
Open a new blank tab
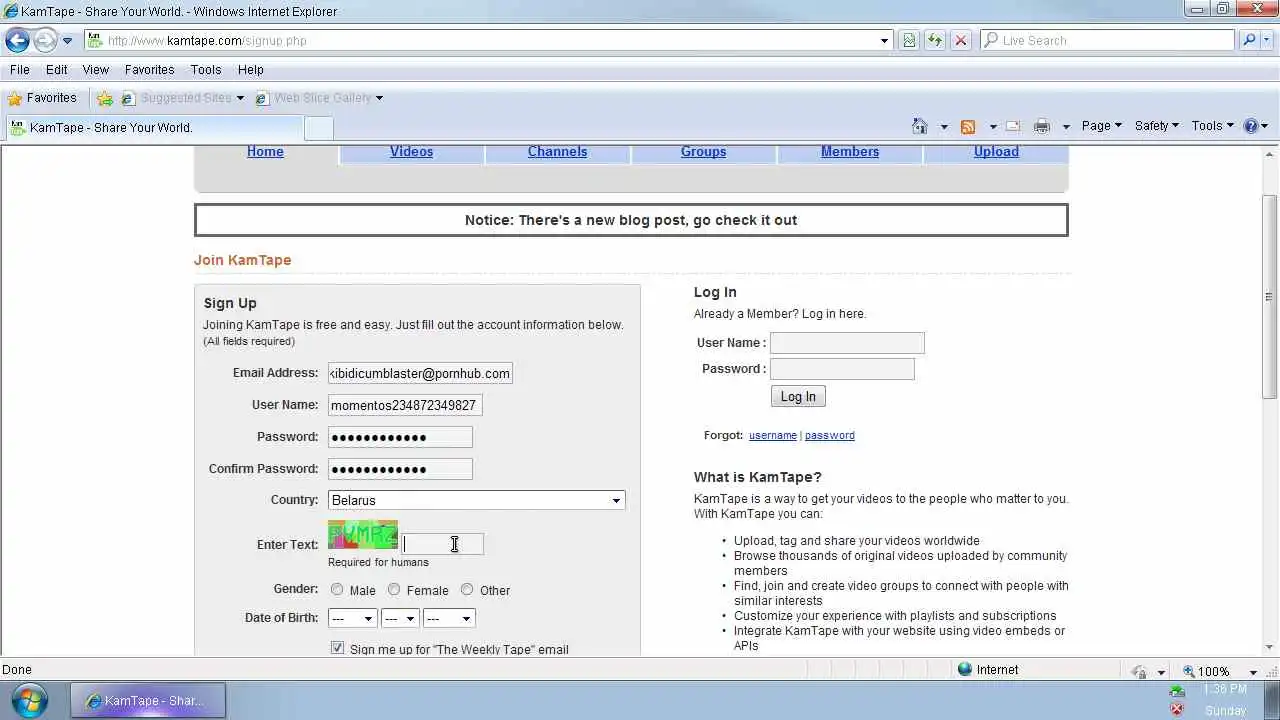click(x=318, y=128)
